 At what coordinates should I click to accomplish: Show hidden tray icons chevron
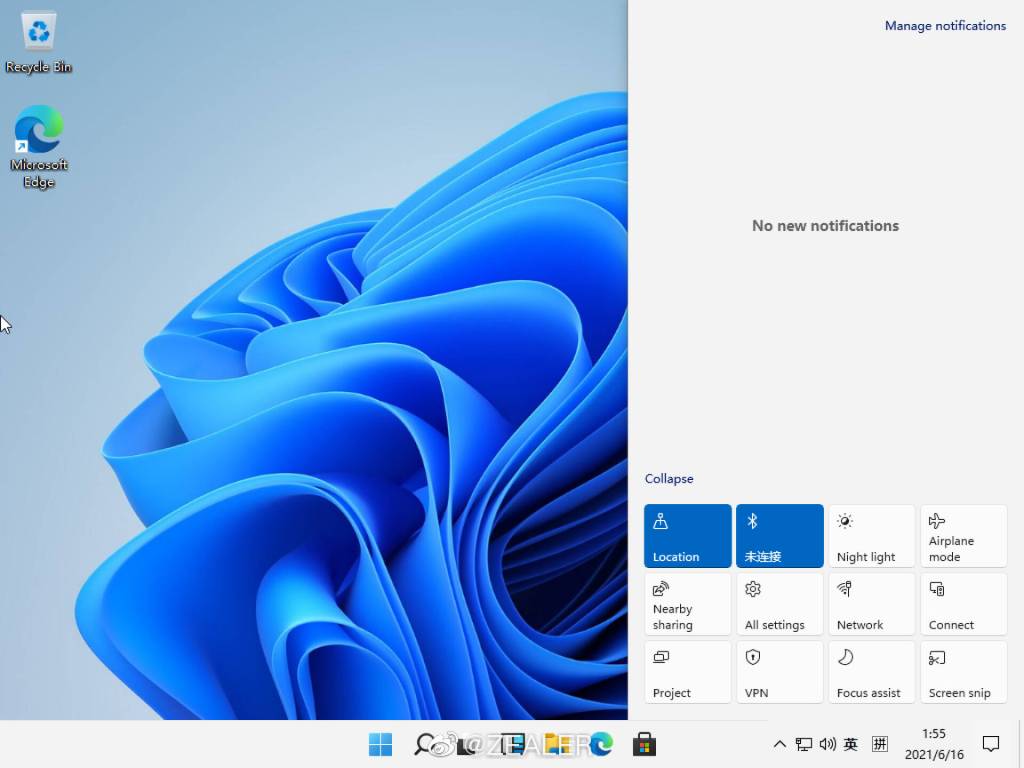point(780,744)
